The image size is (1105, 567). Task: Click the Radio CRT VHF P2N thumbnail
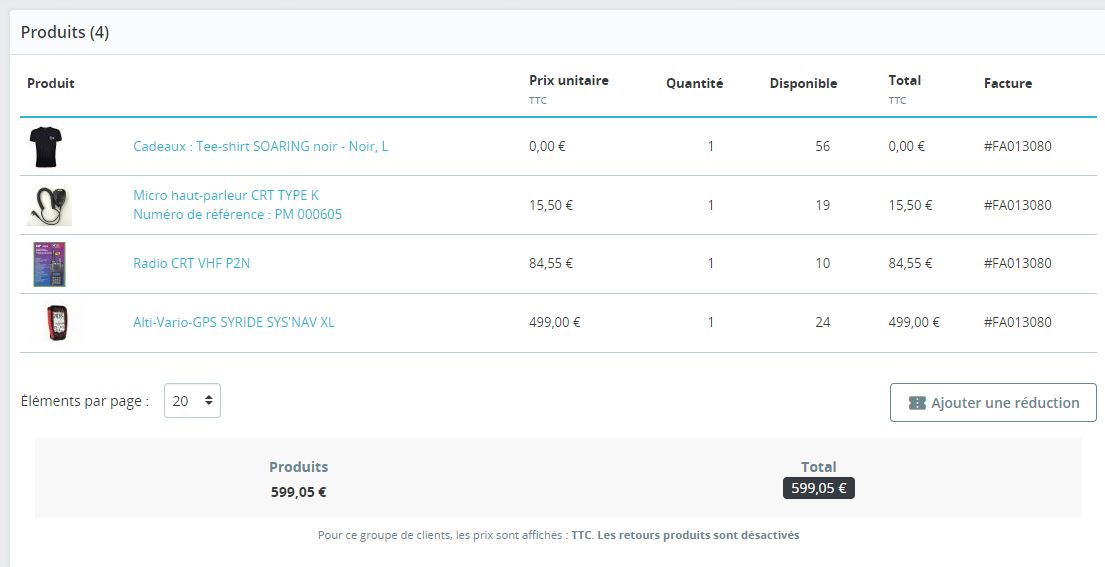coord(49,264)
